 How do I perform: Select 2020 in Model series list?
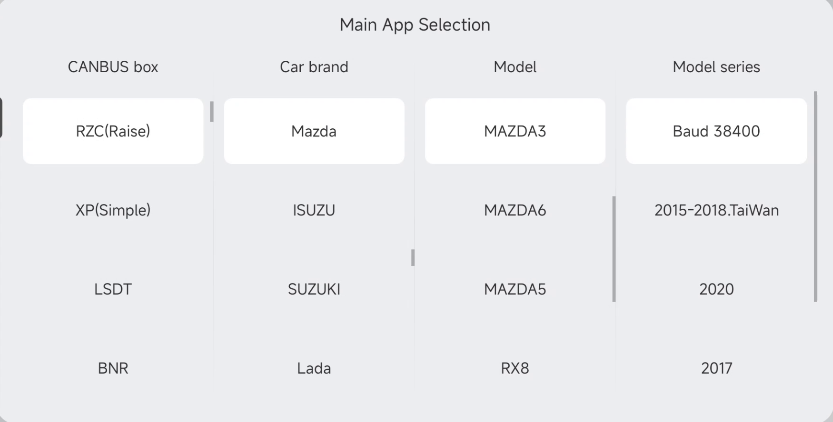pyautogui.click(x=716, y=289)
